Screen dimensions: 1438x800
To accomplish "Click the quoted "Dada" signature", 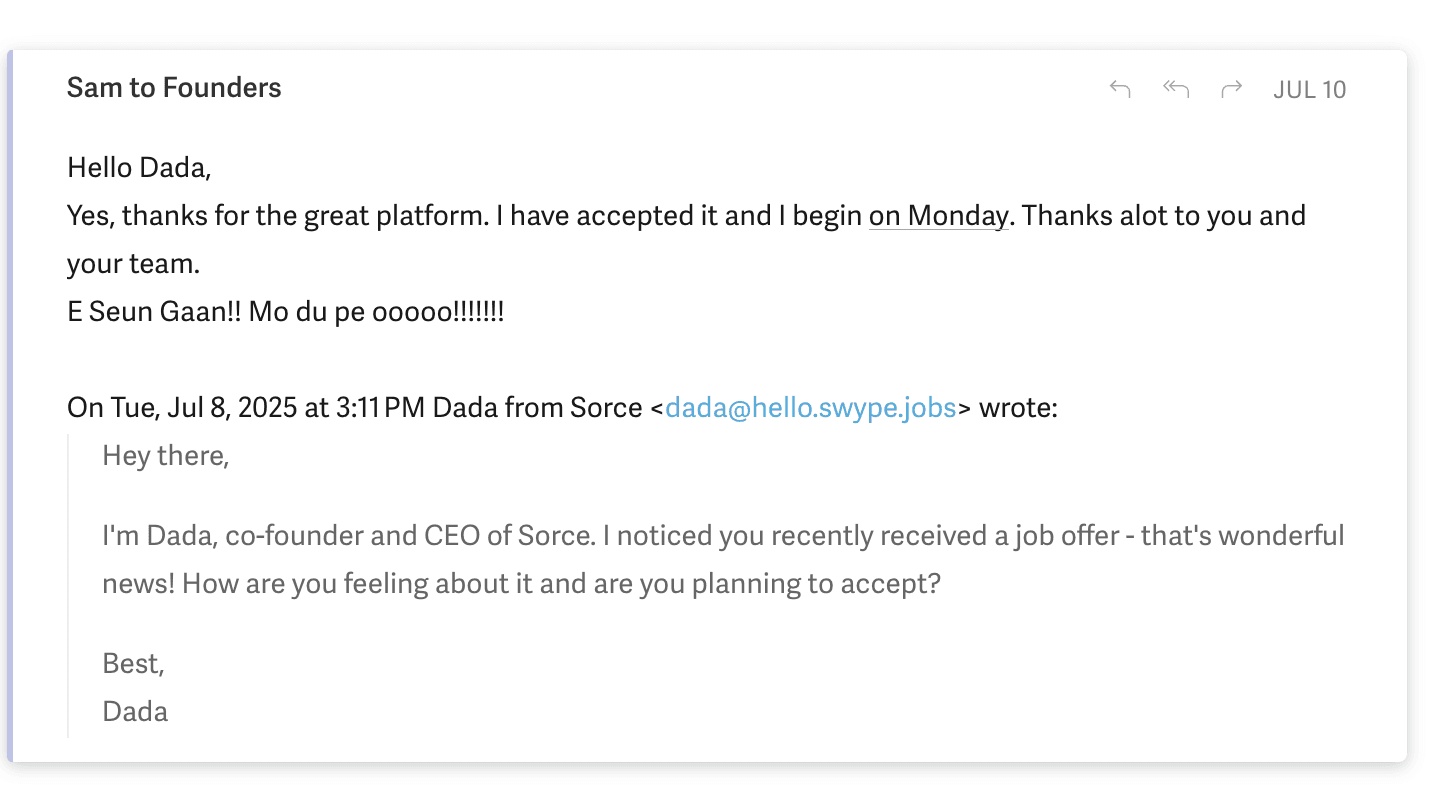I will 135,712.
